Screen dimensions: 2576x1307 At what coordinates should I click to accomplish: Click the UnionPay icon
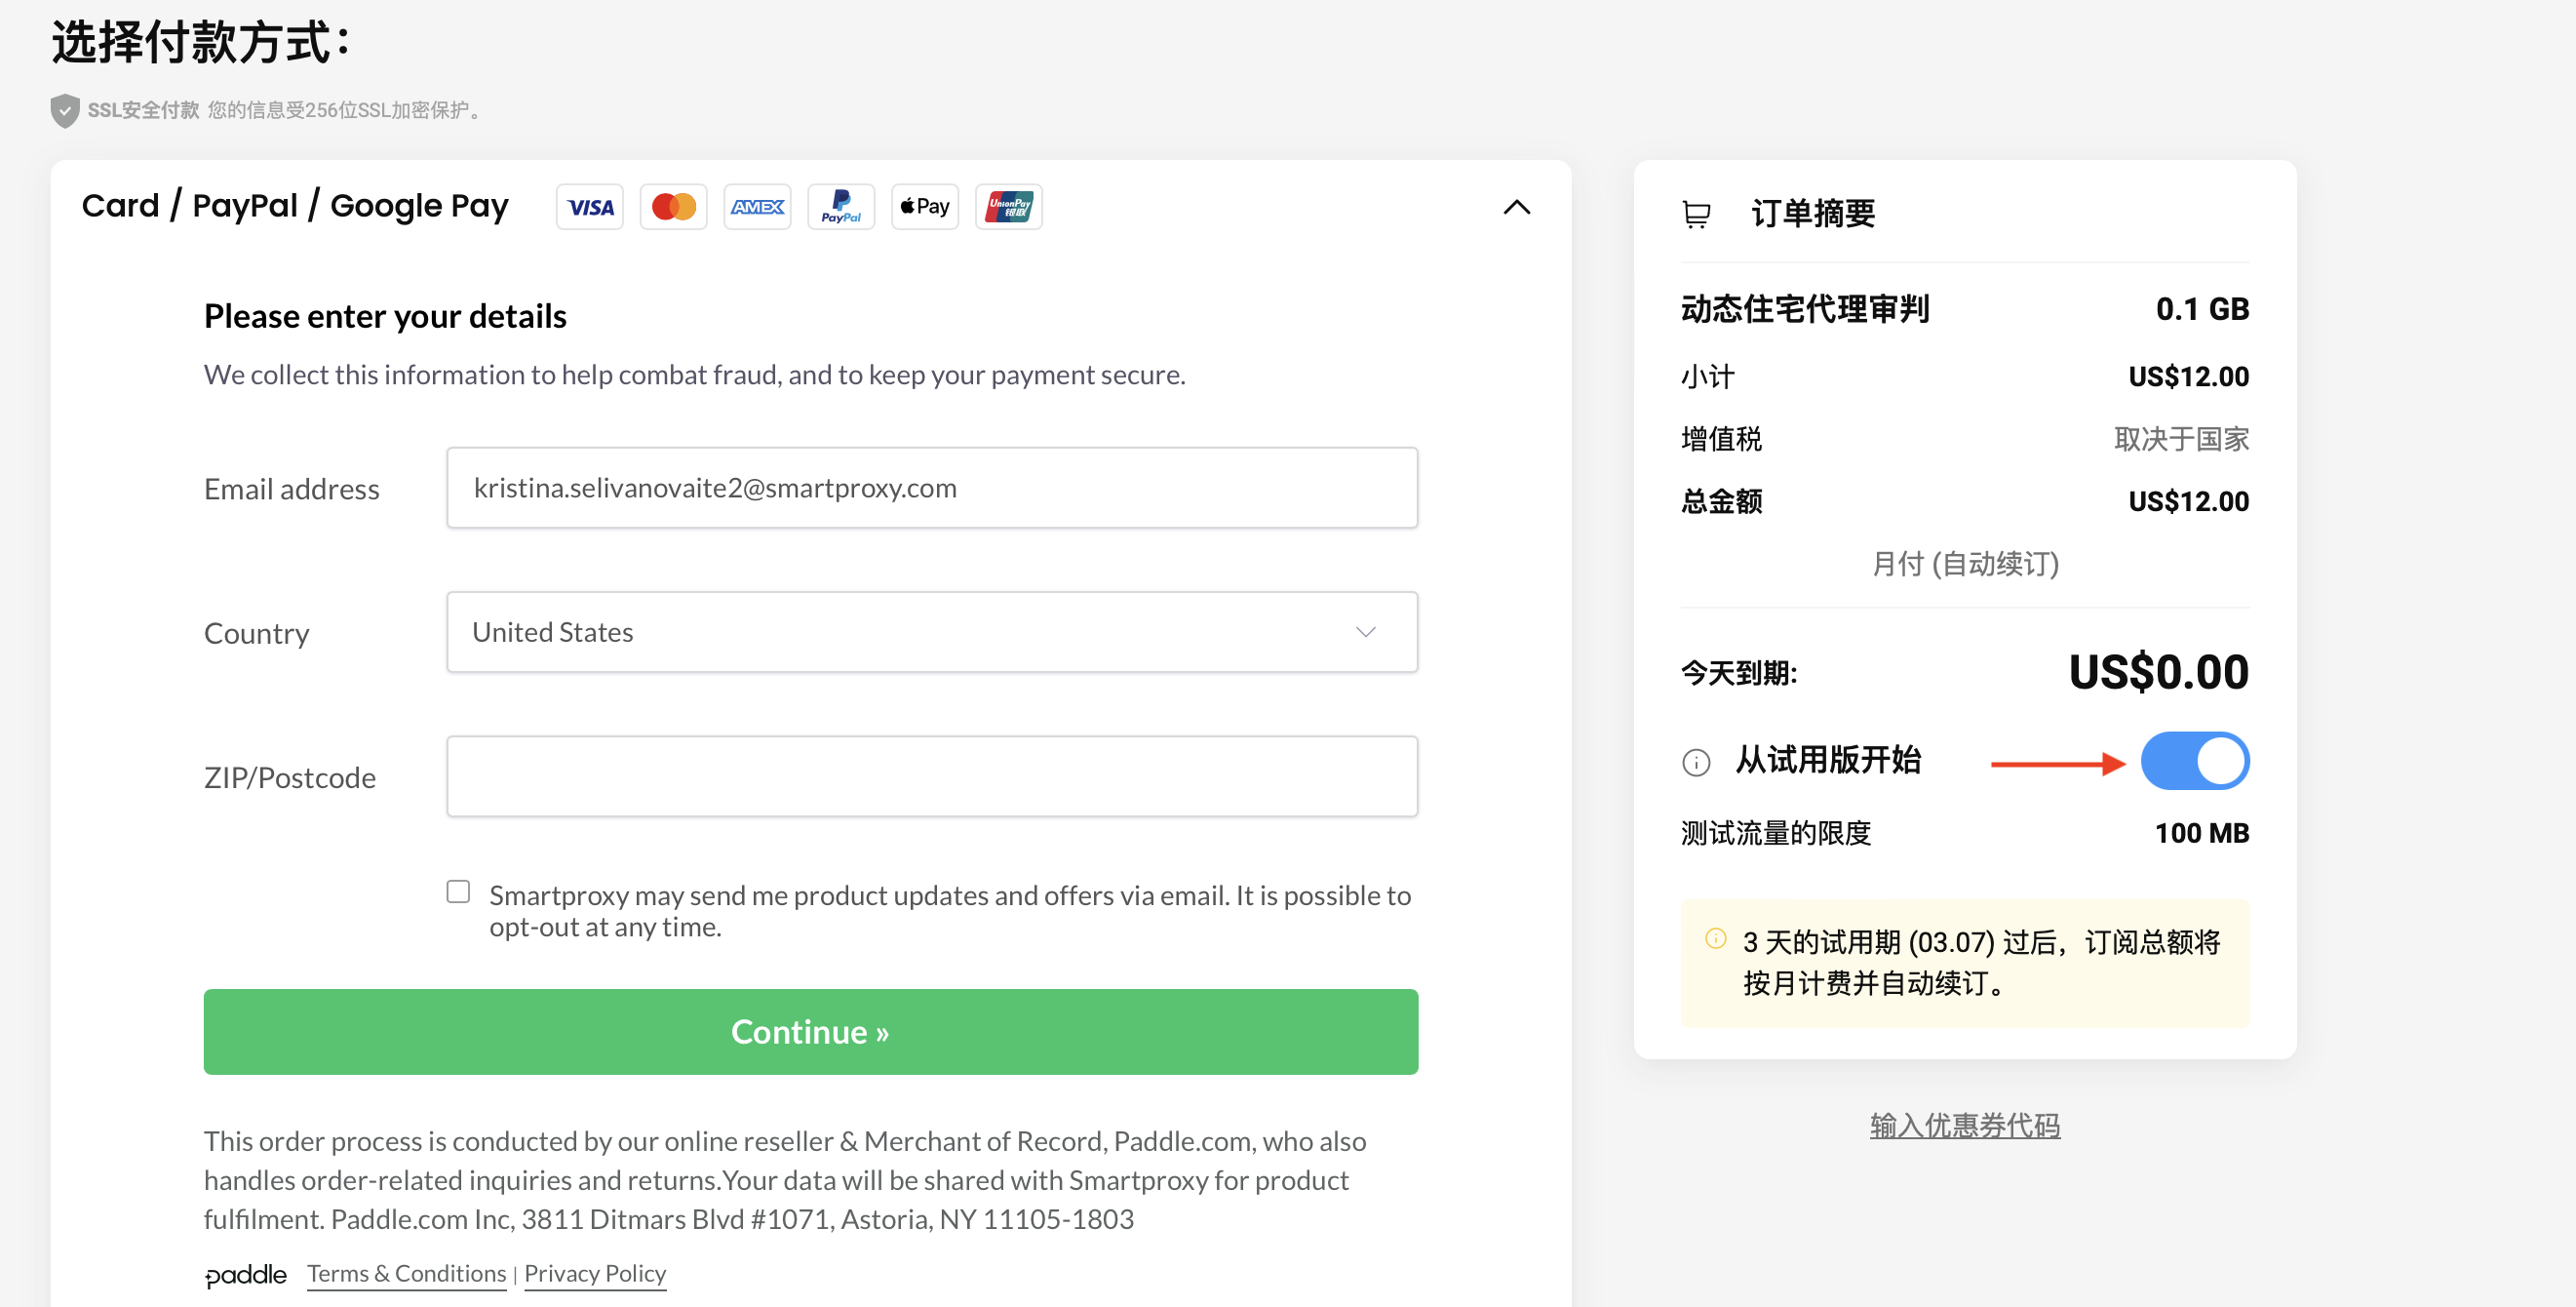click(x=1009, y=207)
